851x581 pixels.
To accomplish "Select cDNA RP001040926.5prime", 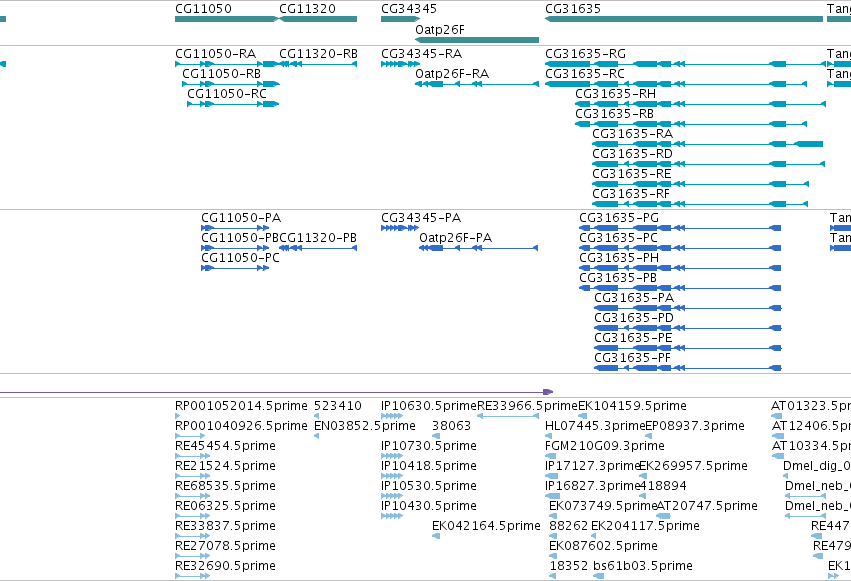I will pos(241,426).
